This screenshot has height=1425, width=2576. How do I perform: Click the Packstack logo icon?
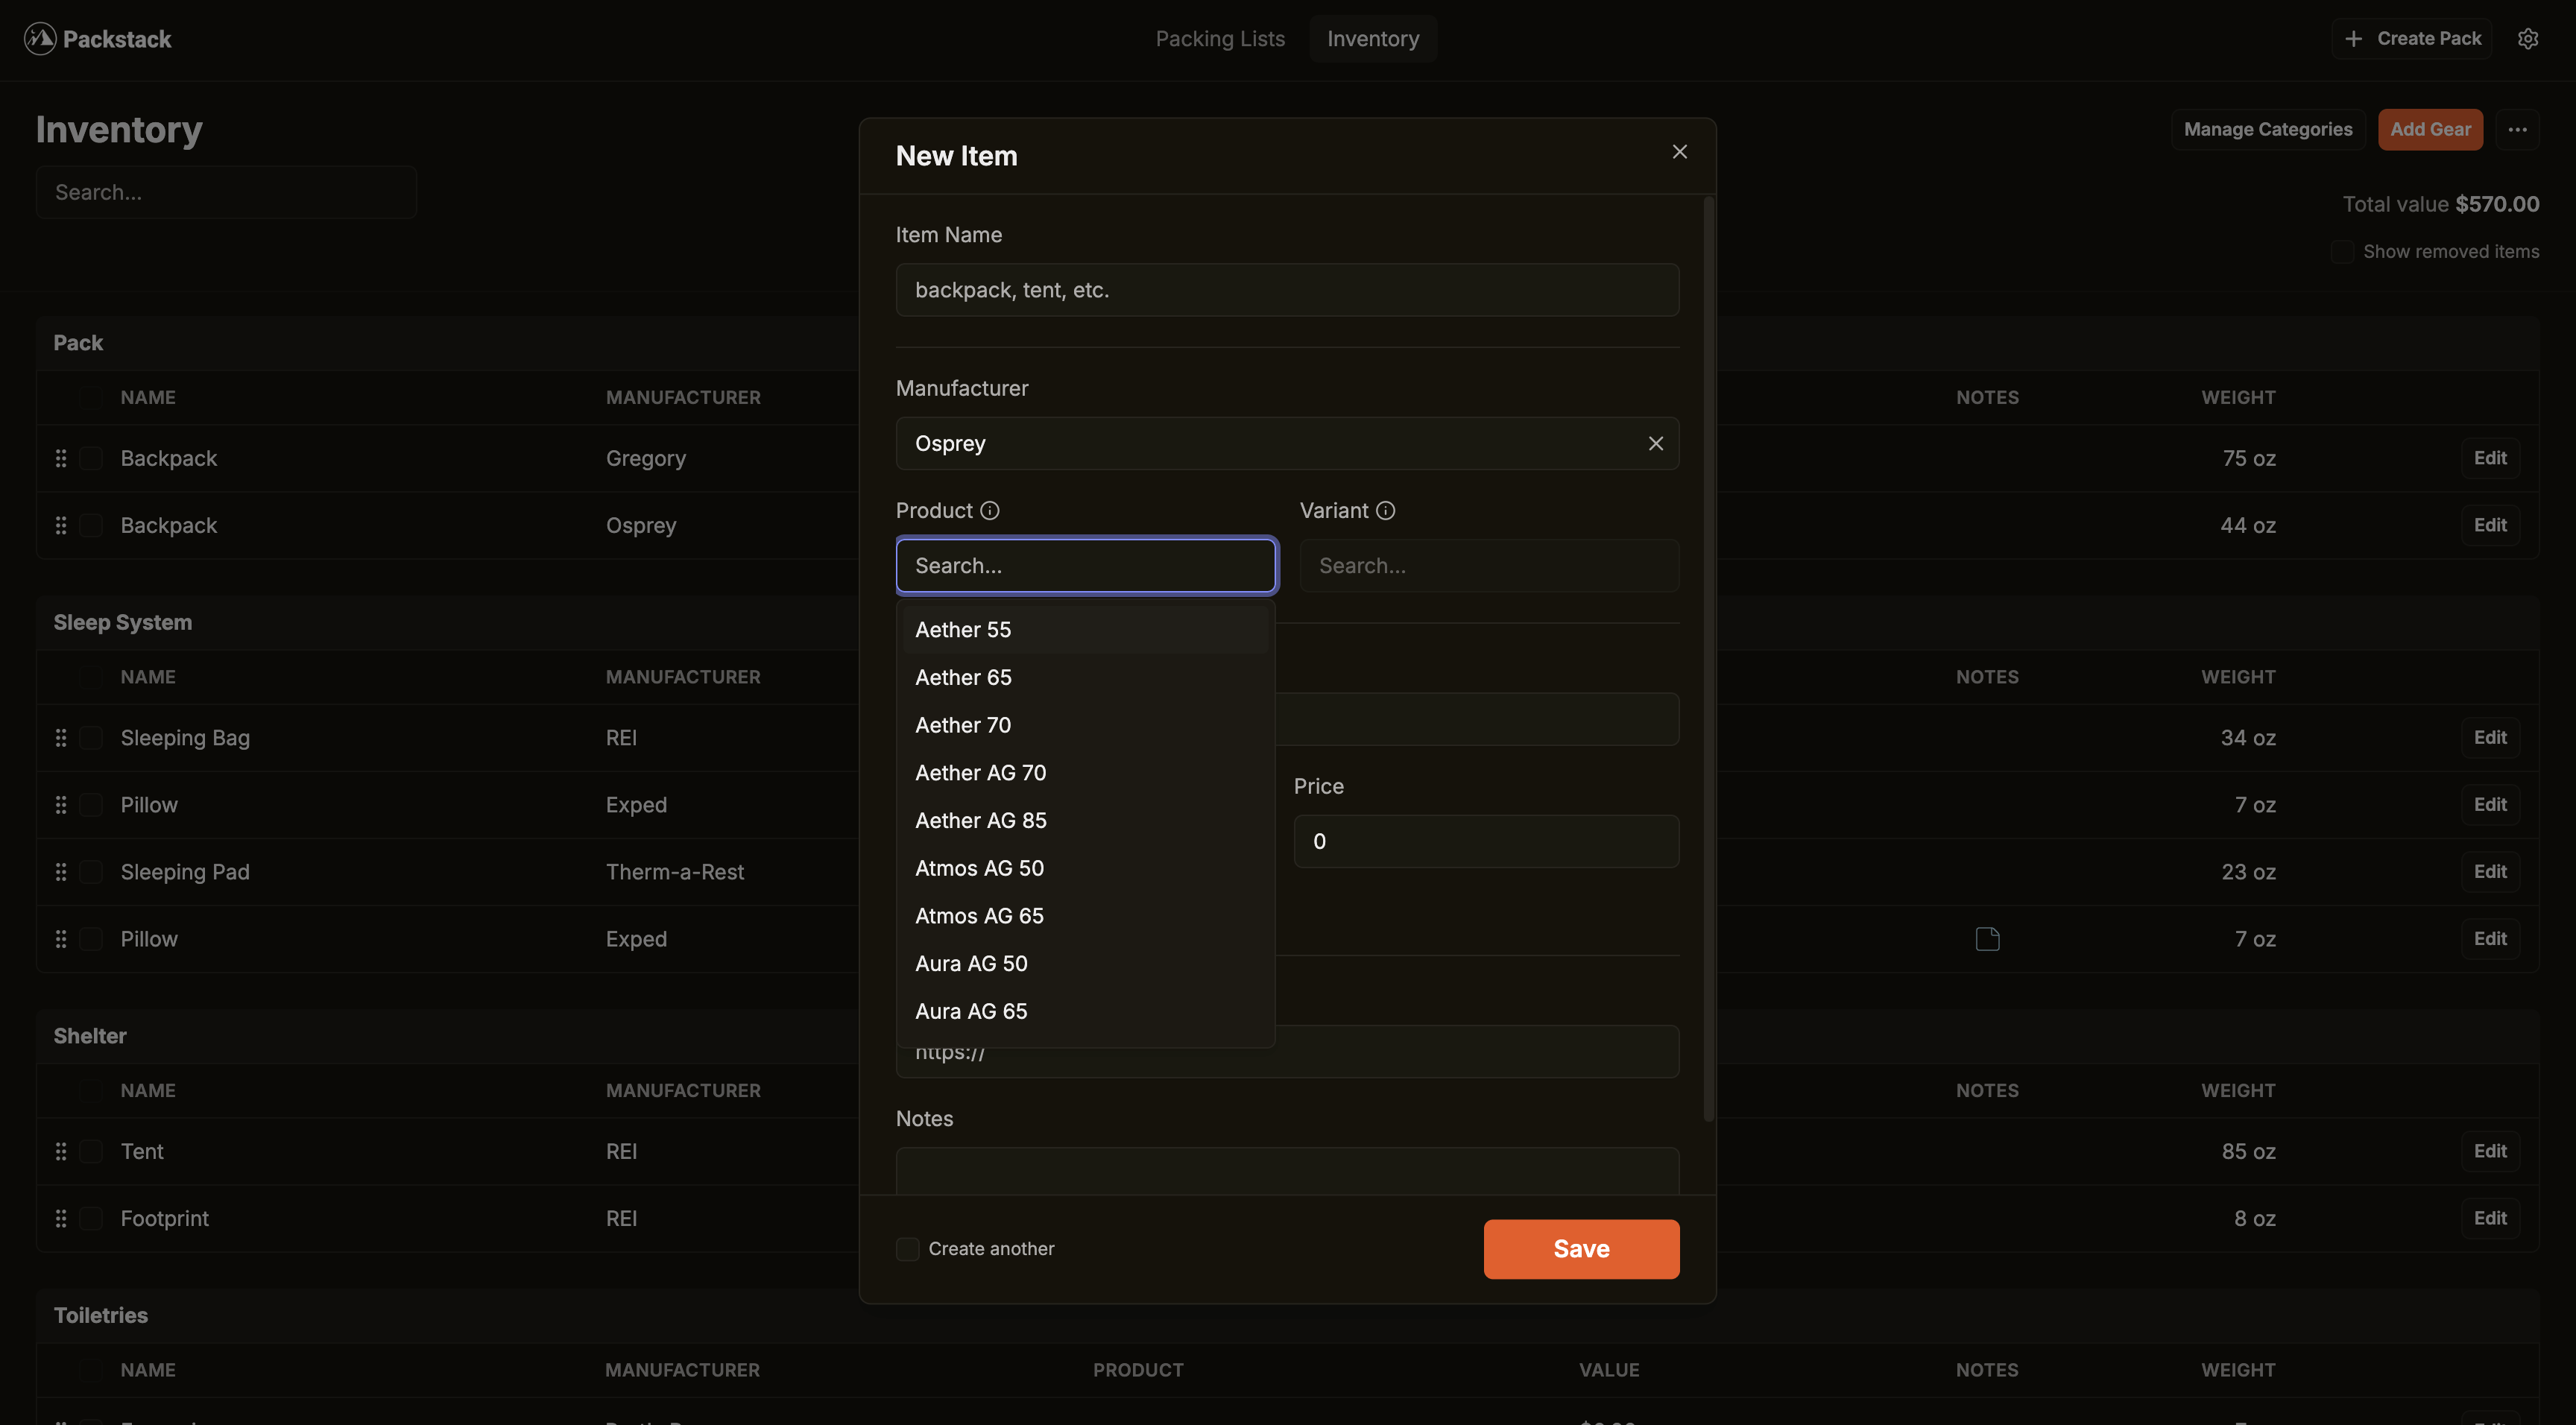[39, 38]
